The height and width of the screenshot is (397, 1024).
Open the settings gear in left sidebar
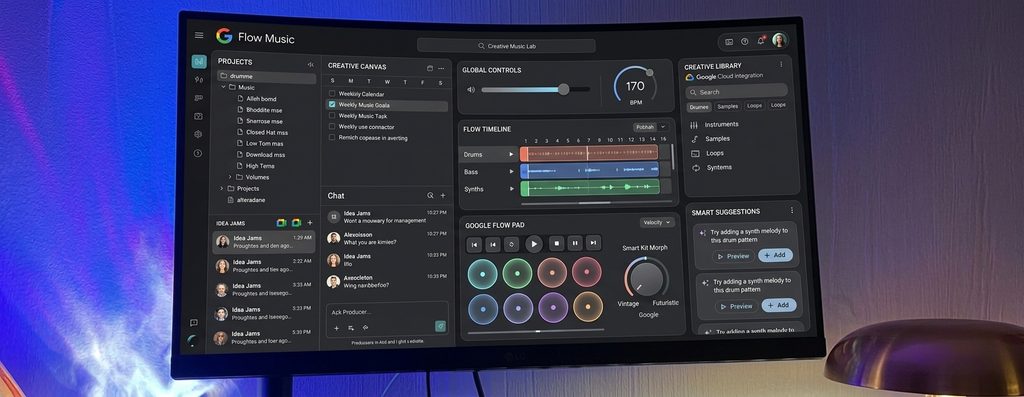tap(198, 135)
